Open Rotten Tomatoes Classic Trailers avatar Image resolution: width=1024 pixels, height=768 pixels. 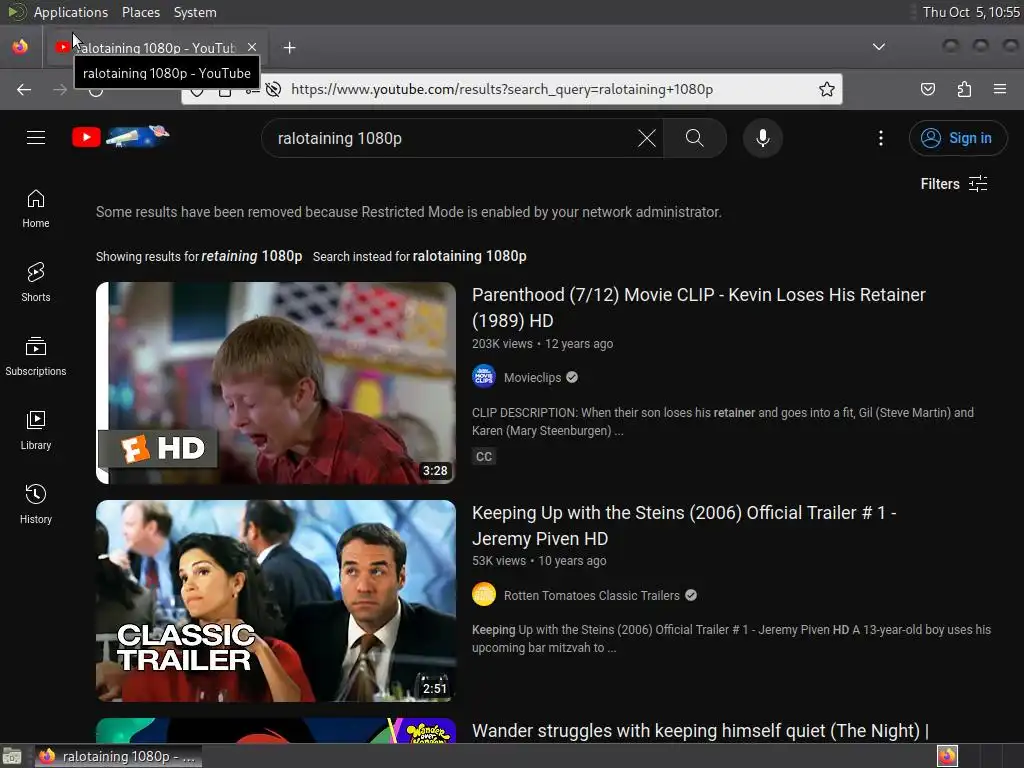484,595
